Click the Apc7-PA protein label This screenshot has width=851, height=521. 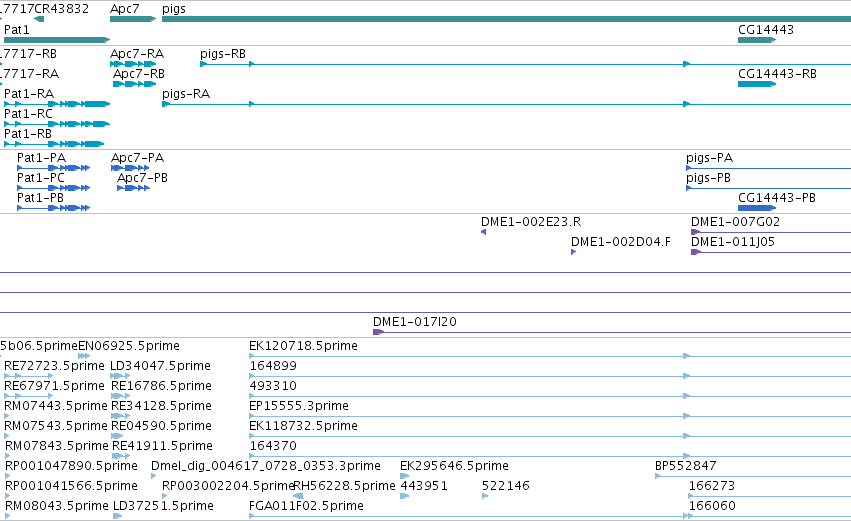[x=137, y=158]
